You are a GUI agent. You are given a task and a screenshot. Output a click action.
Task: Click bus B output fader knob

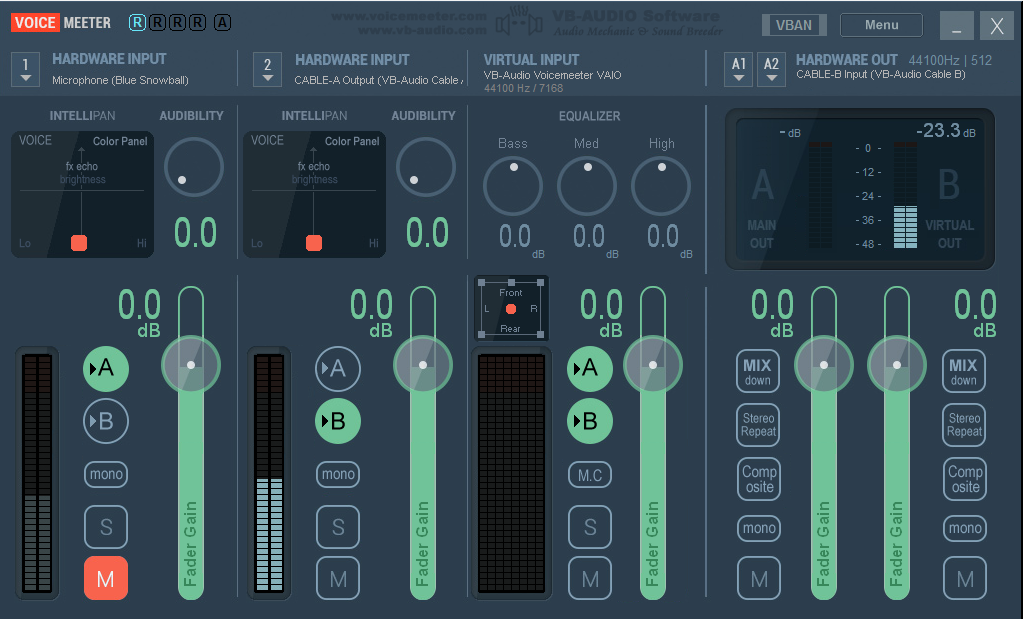click(897, 365)
